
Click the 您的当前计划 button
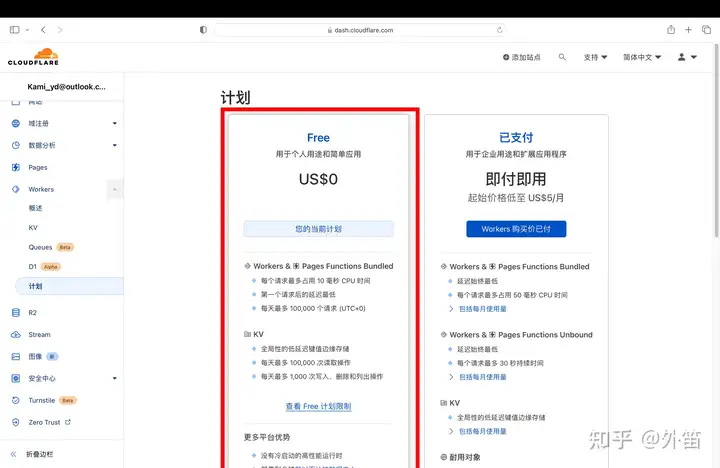(318, 229)
